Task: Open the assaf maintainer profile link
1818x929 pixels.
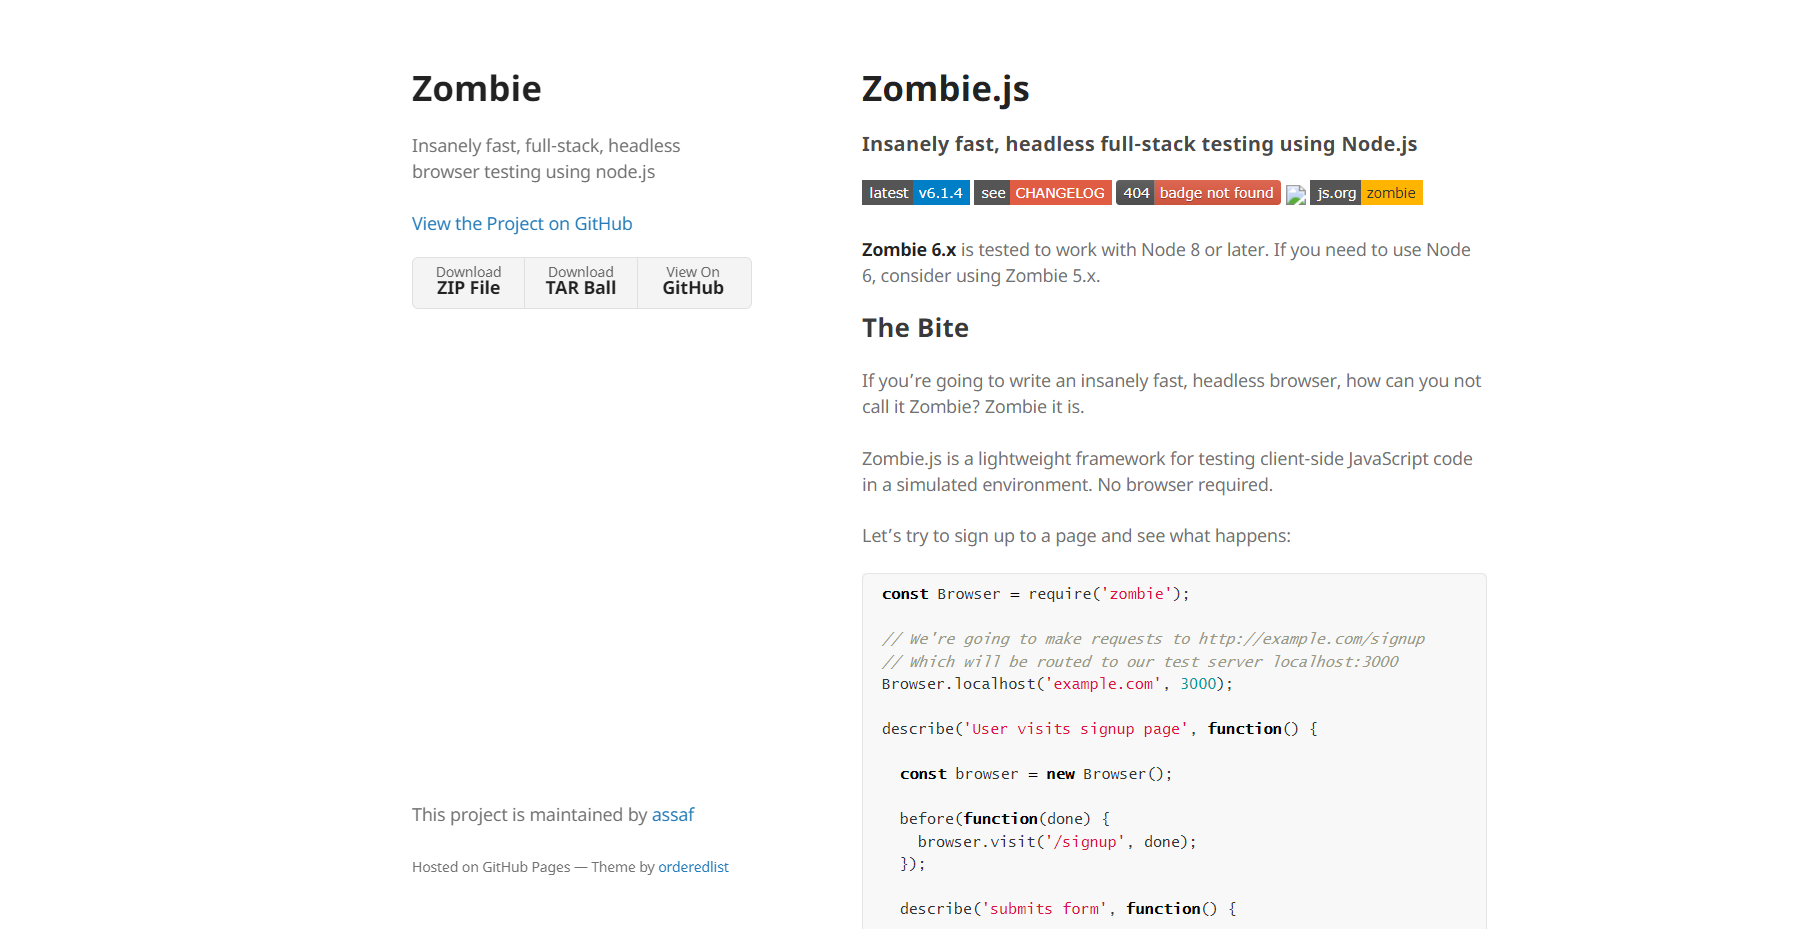Action: coord(672,814)
